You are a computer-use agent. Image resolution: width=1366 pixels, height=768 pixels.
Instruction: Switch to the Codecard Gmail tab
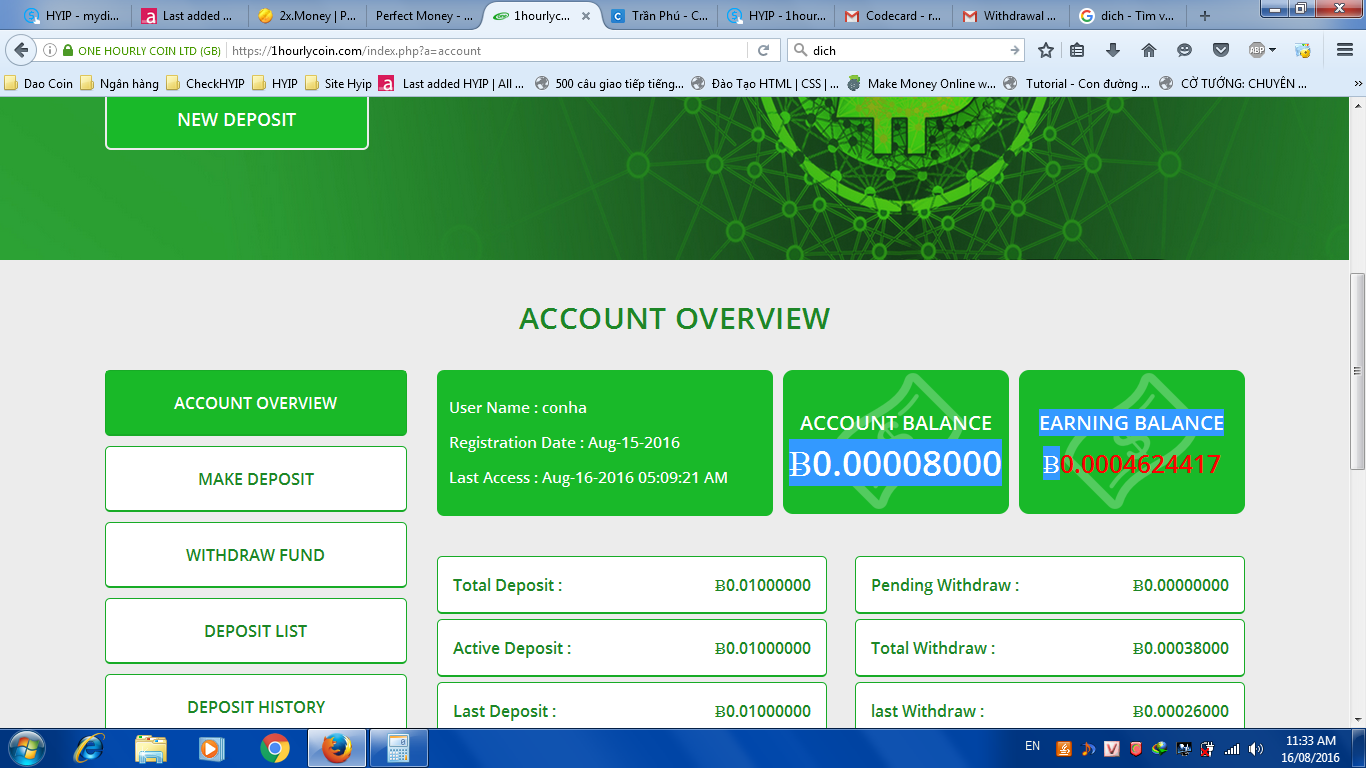click(x=894, y=16)
